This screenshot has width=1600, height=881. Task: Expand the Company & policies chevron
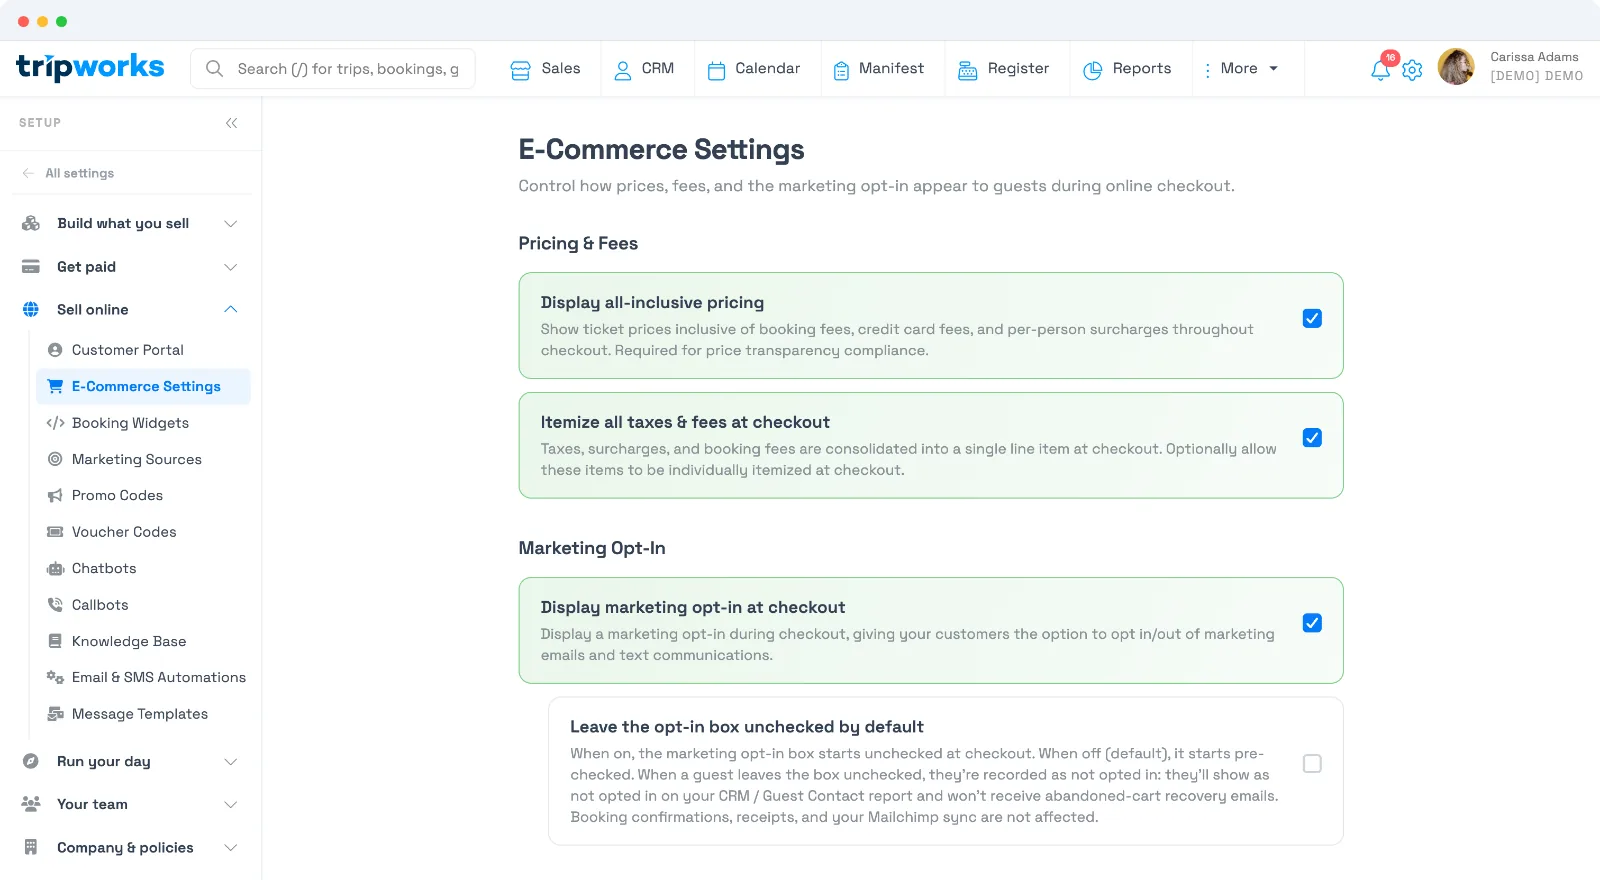coord(231,848)
